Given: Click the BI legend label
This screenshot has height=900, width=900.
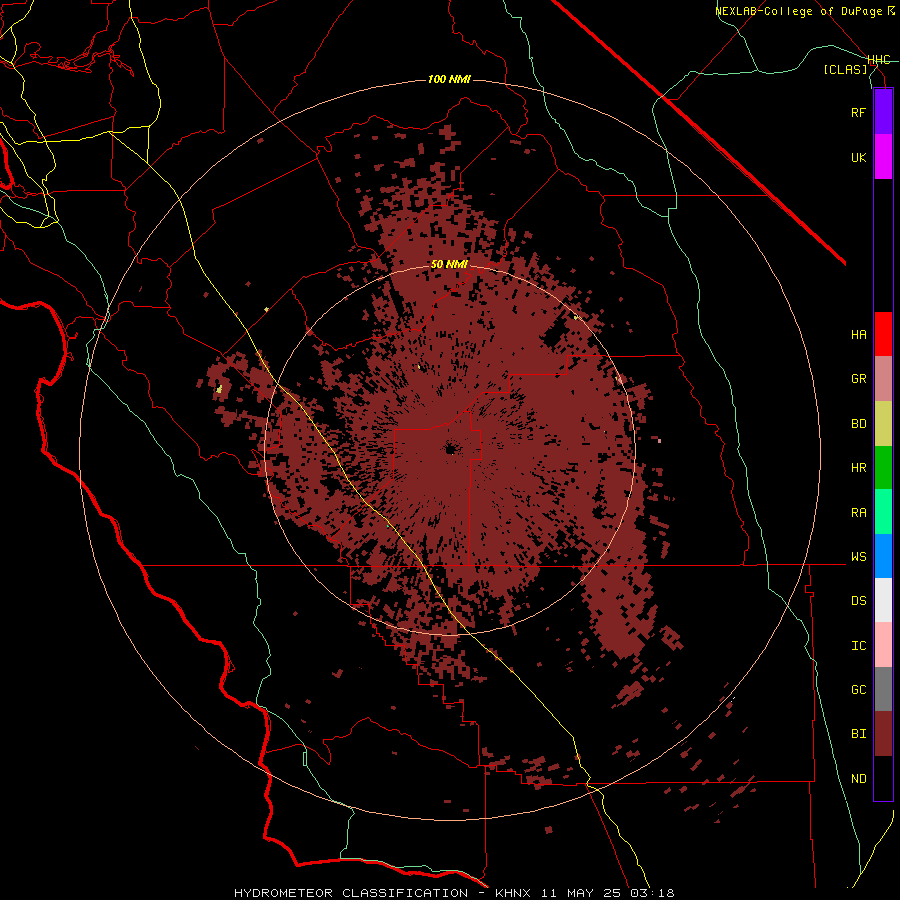Looking at the screenshot, I should tap(858, 734).
